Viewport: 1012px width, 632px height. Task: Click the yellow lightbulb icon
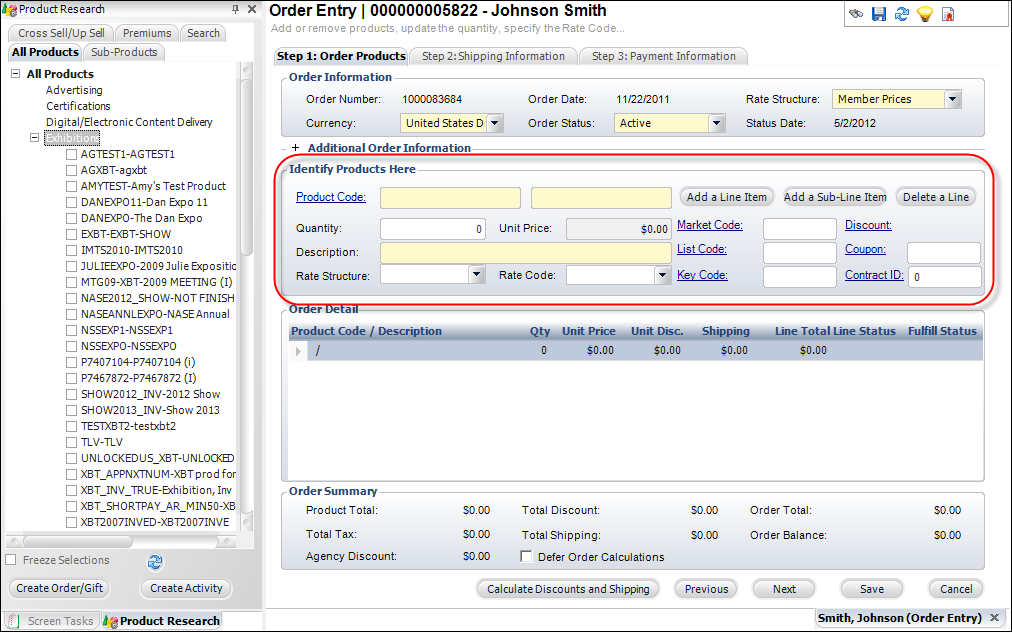pyautogui.click(x=924, y=14)
